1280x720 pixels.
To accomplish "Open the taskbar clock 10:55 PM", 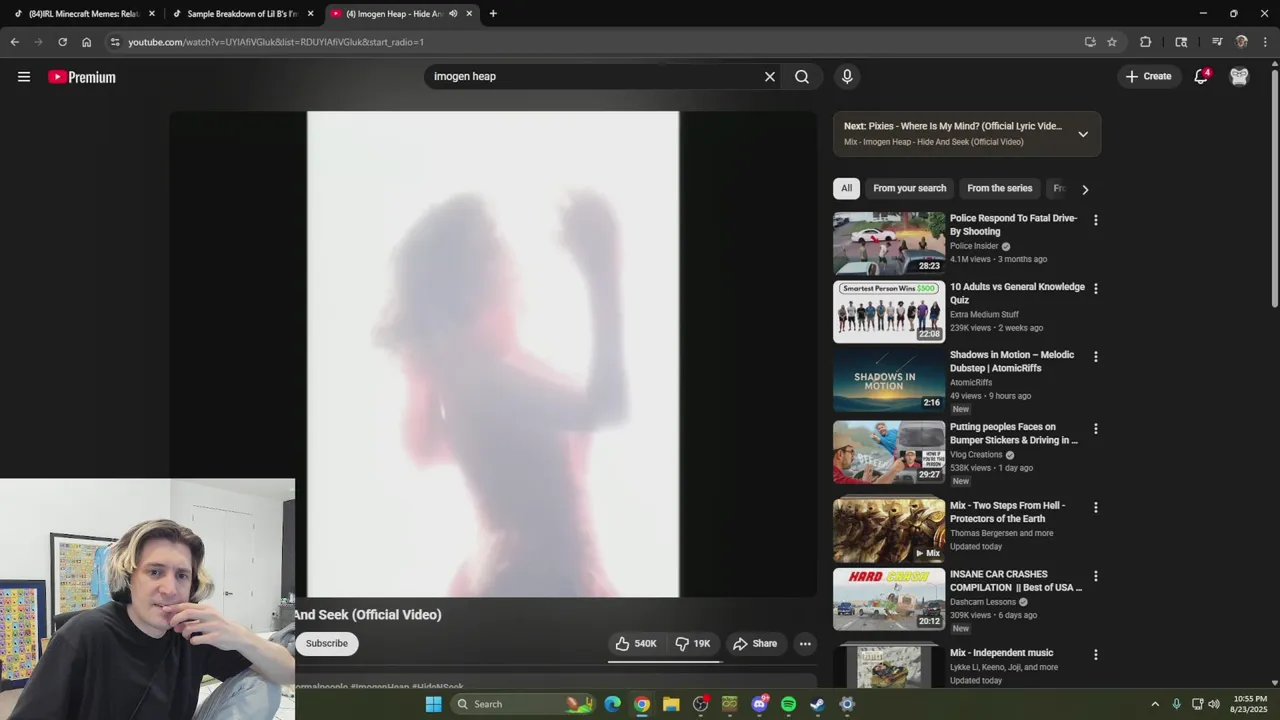I will (1250, 704).
